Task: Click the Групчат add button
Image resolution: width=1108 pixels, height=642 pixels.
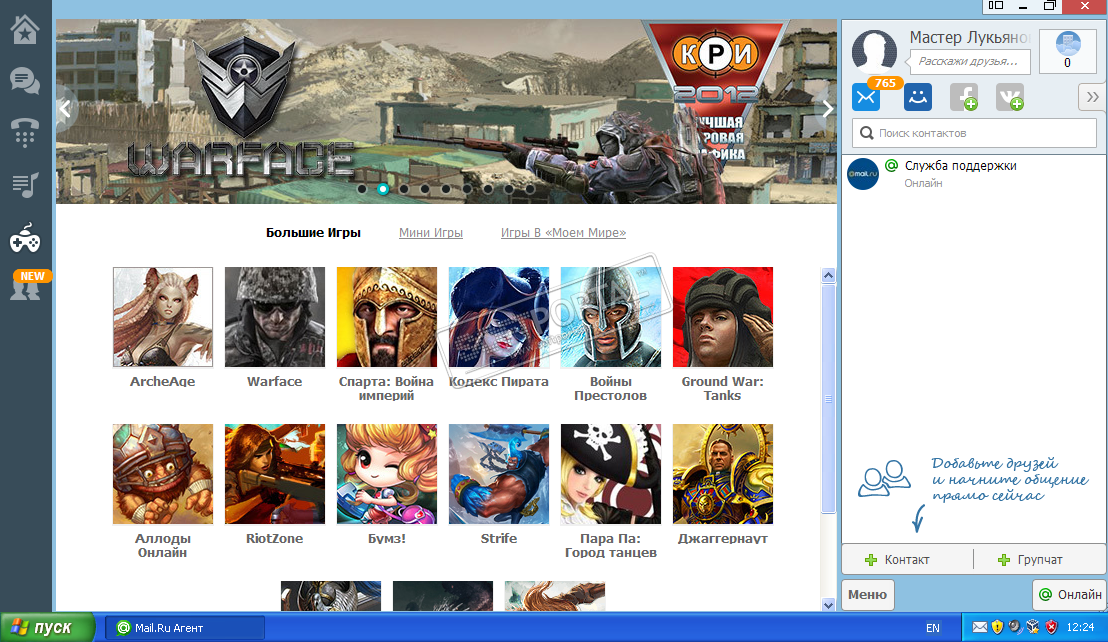Action: [x=1030, y=559]
